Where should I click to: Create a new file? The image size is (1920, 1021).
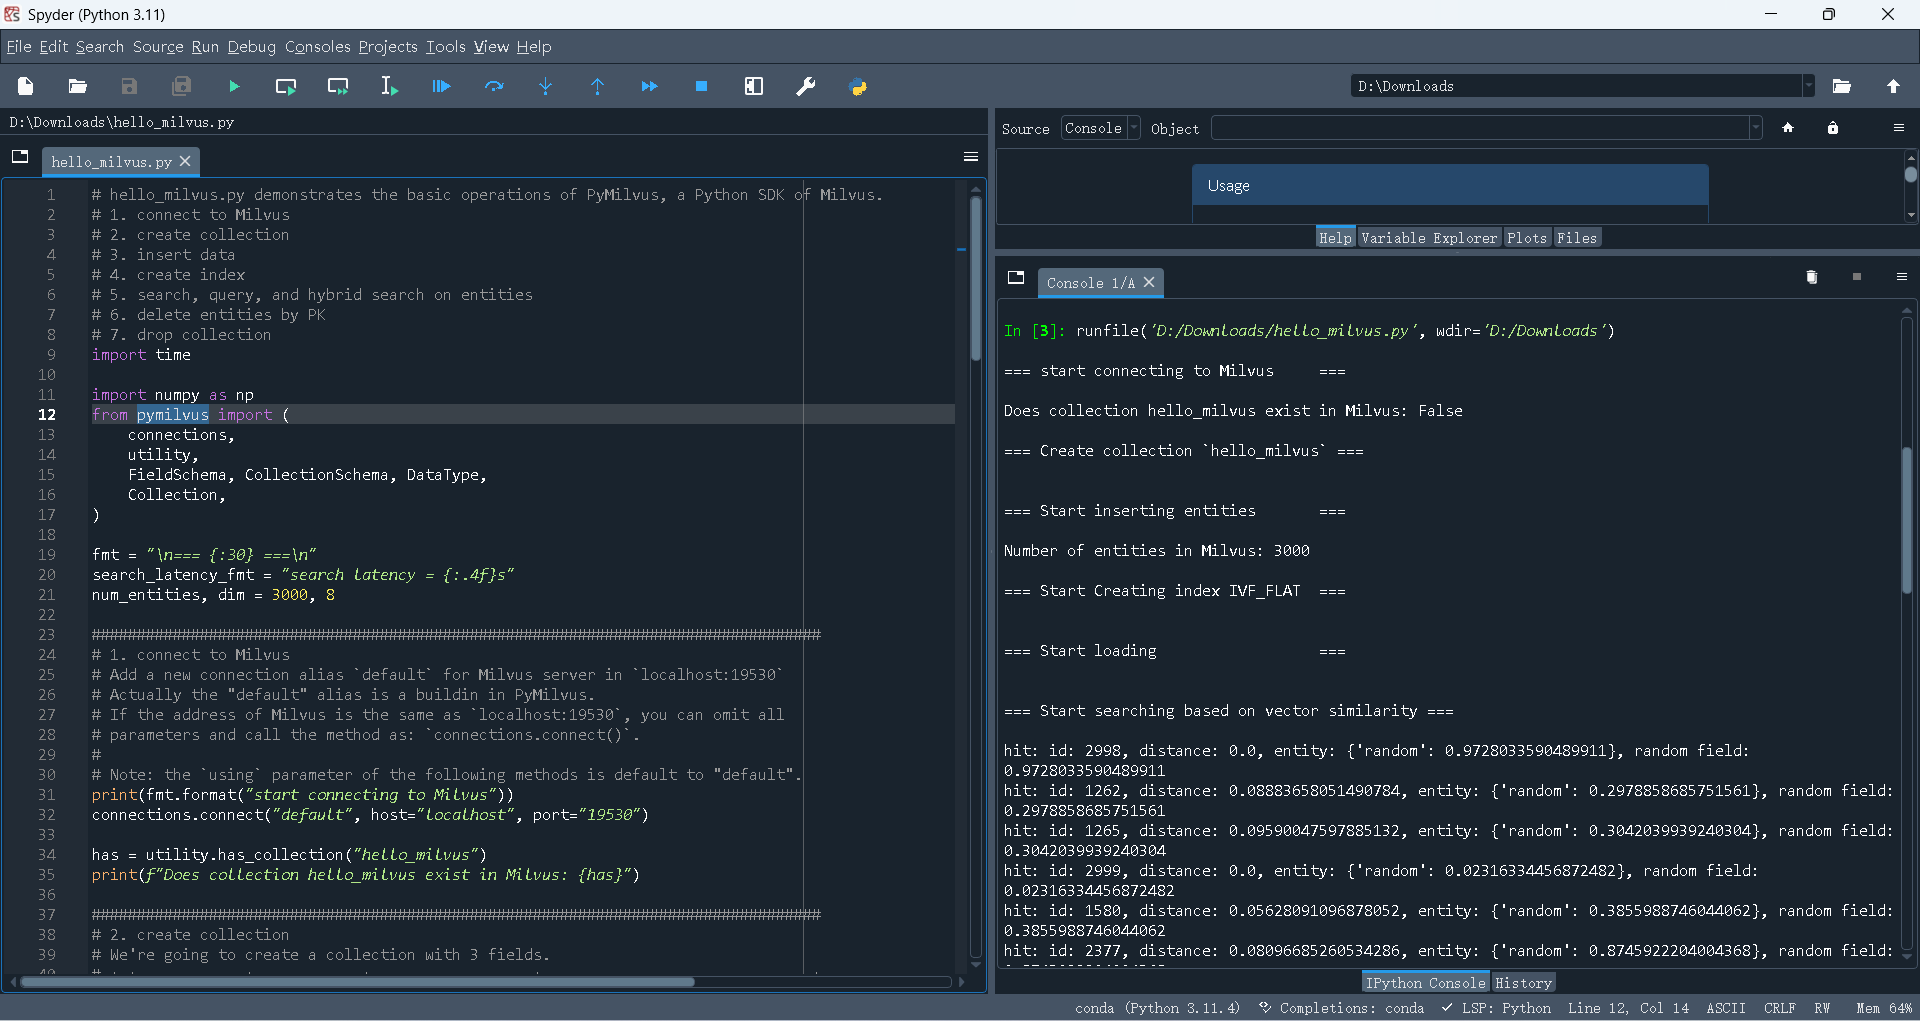25,86
